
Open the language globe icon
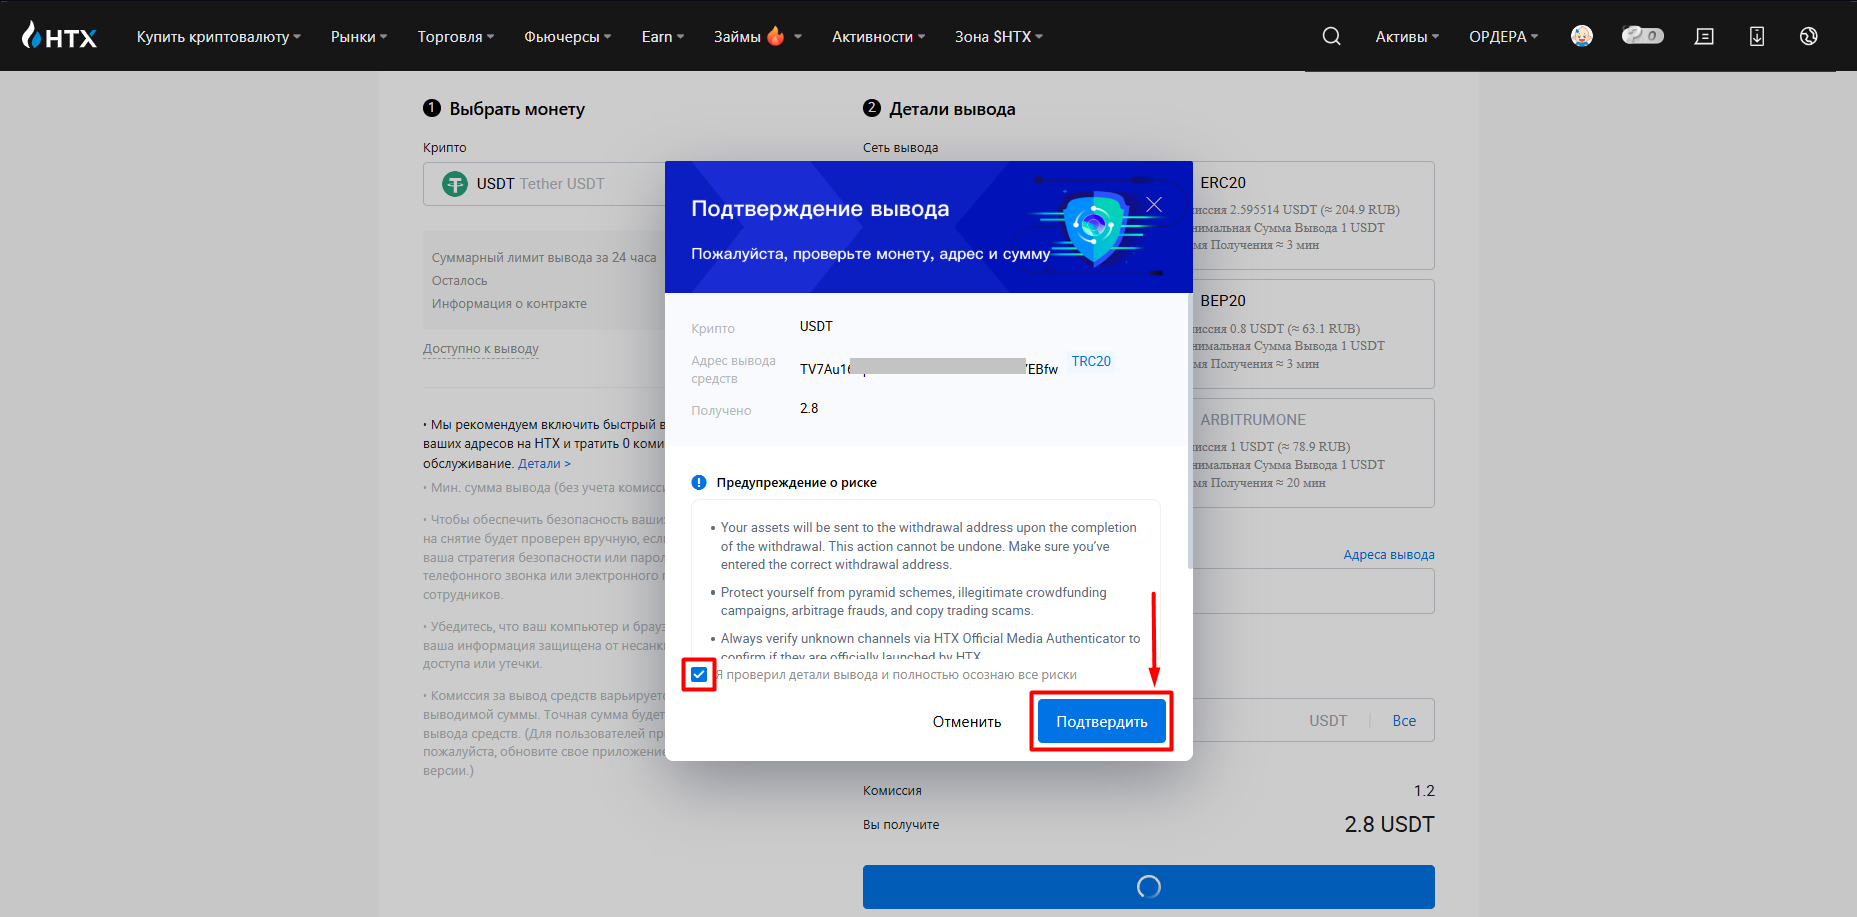coord(1808,36)
